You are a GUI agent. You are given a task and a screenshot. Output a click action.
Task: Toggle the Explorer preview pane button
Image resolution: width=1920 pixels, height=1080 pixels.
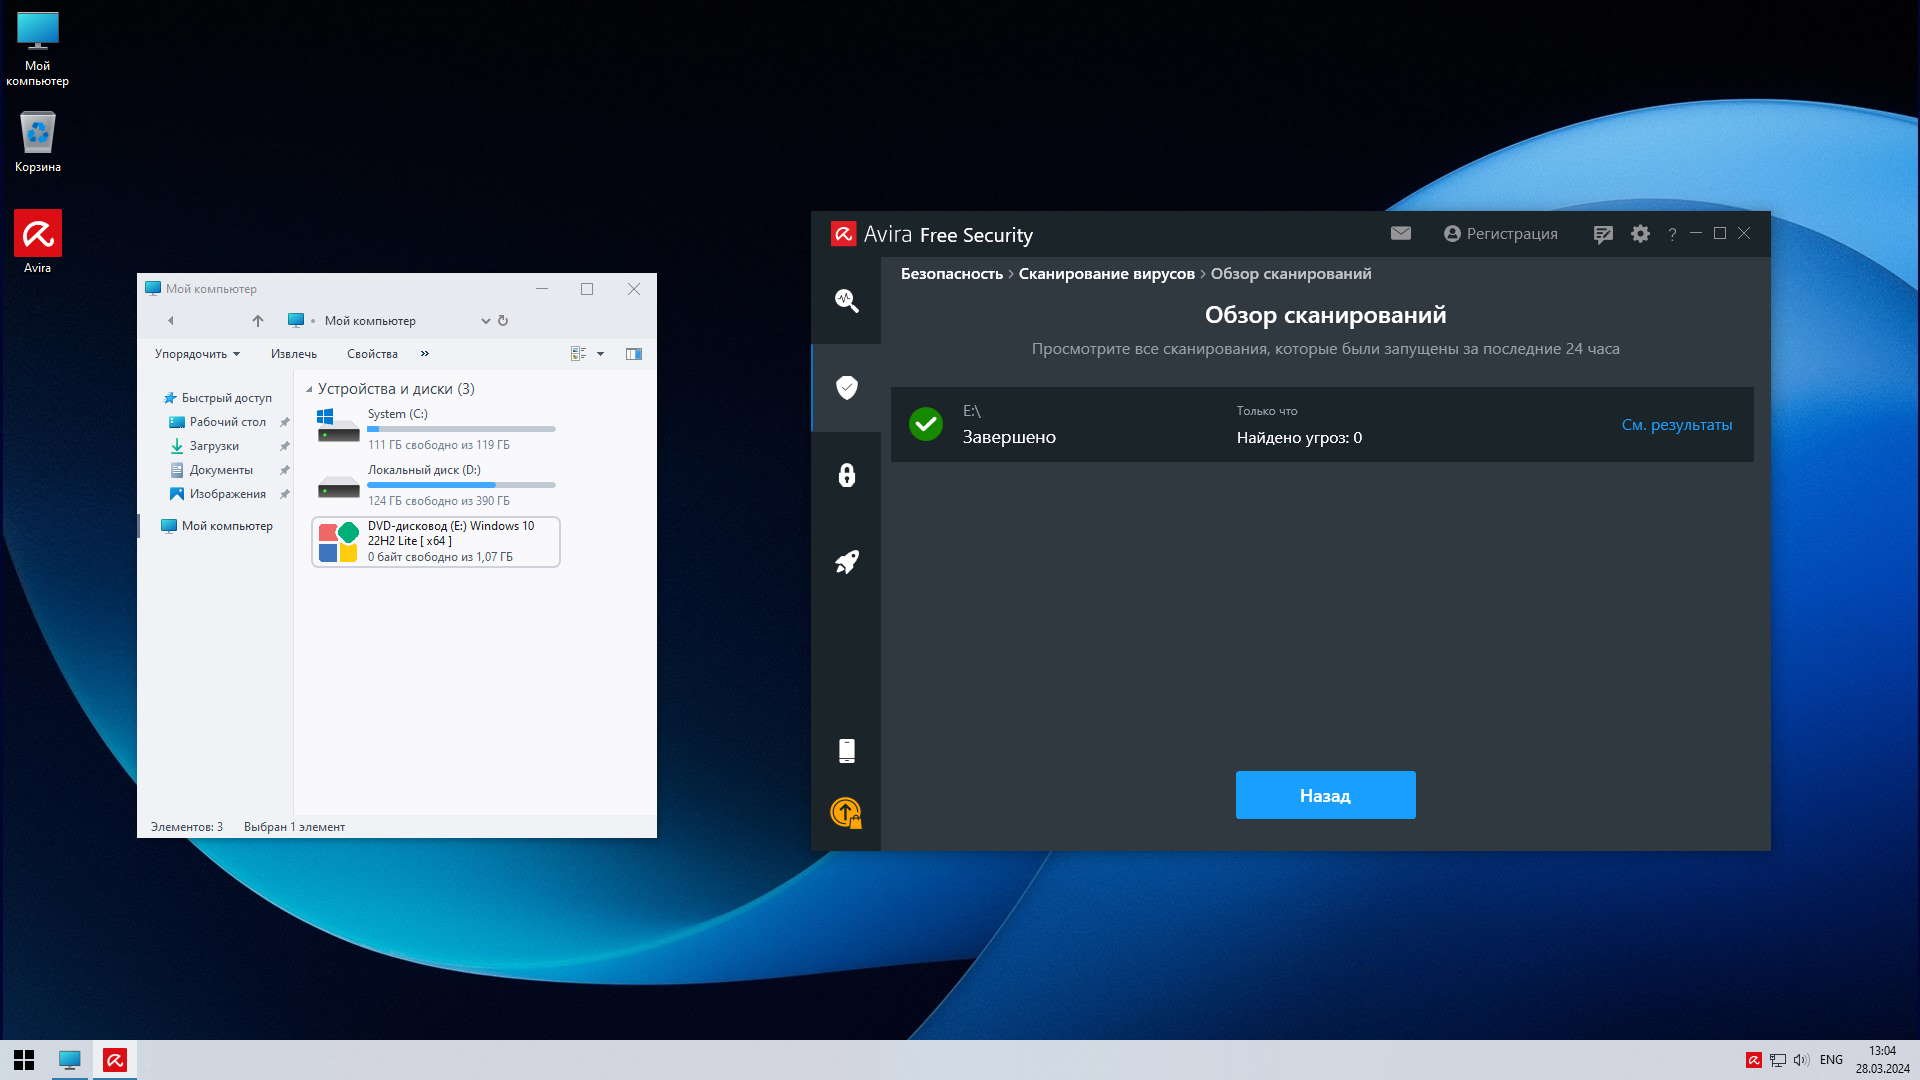point(633,354)
